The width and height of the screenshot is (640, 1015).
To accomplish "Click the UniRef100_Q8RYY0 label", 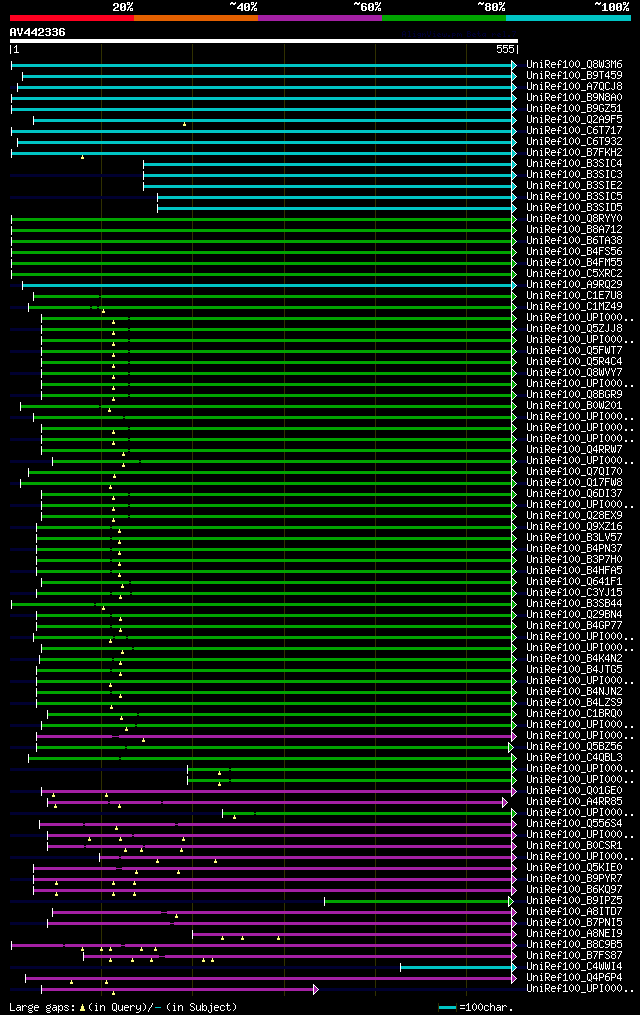I will click(575, 219).
